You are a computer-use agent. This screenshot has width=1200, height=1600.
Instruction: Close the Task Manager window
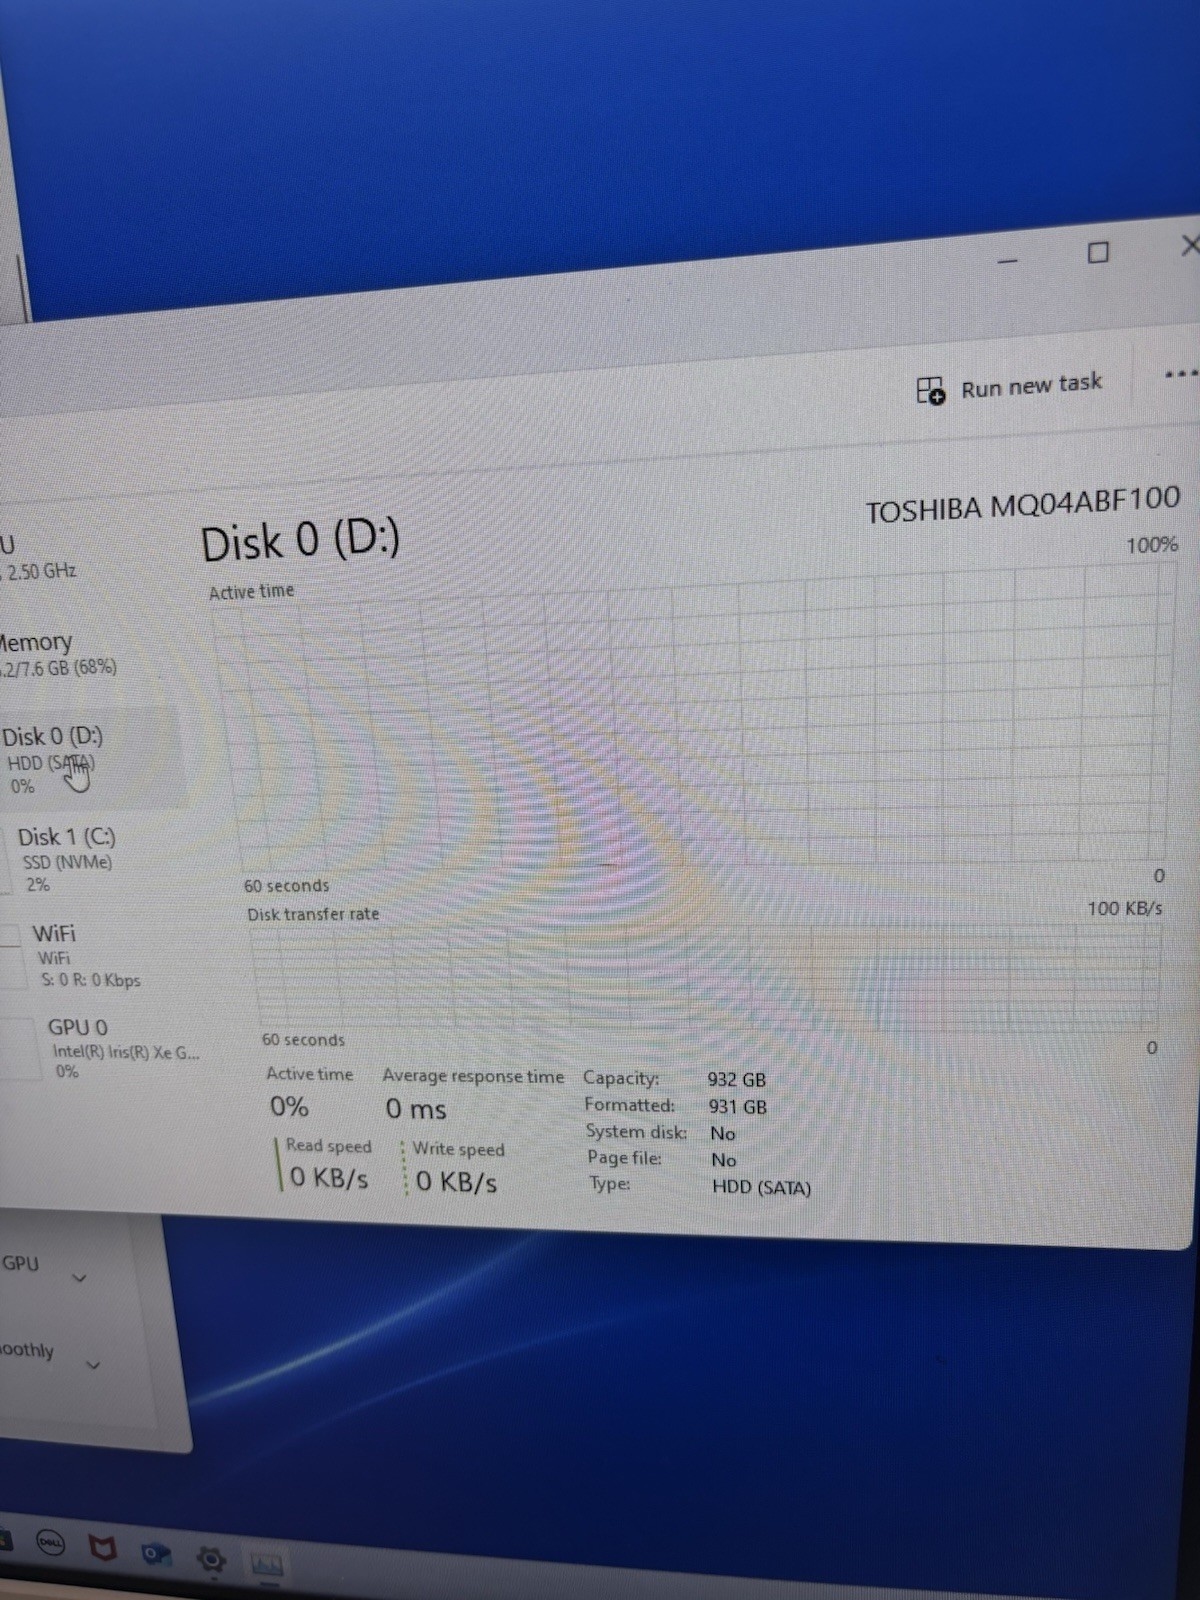[1190, 244]
